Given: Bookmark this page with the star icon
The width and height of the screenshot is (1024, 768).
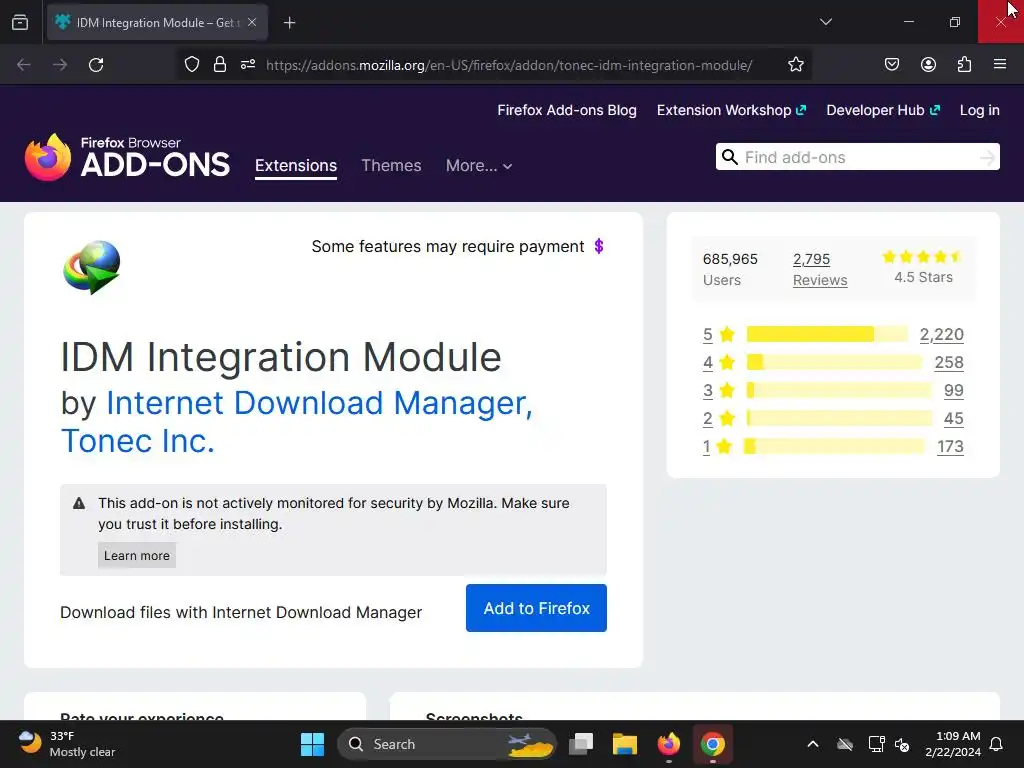Looking at the screenshot, I should tap(795, 65).
